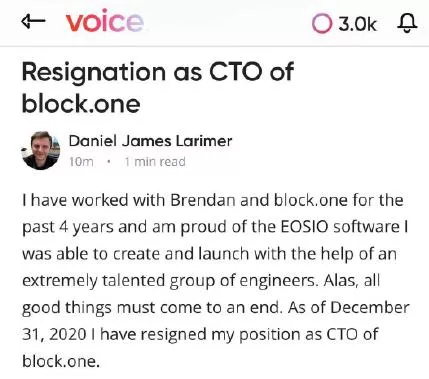The height and width of the screenshot is (379, 429).
Task: Click the 10m post timestamp
Action: coord(81,162)
